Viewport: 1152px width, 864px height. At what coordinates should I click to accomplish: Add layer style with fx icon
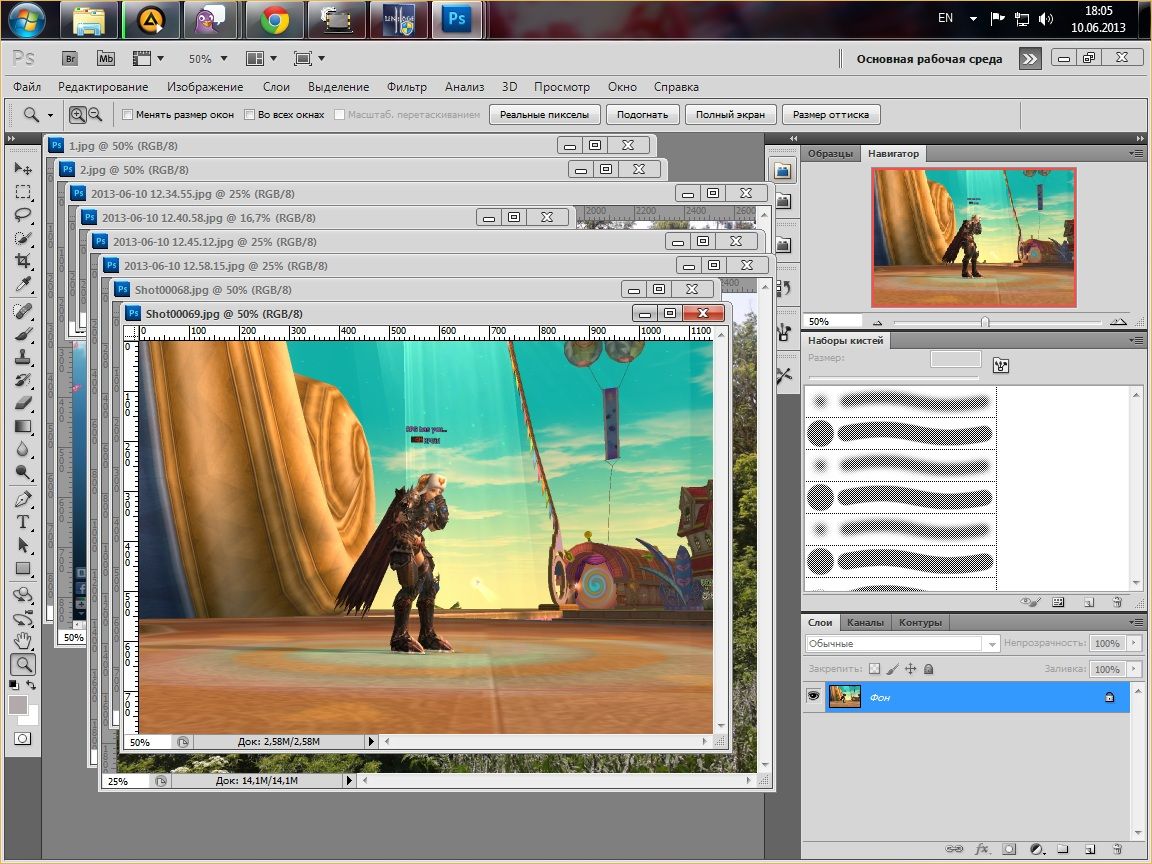pos(982,849)
